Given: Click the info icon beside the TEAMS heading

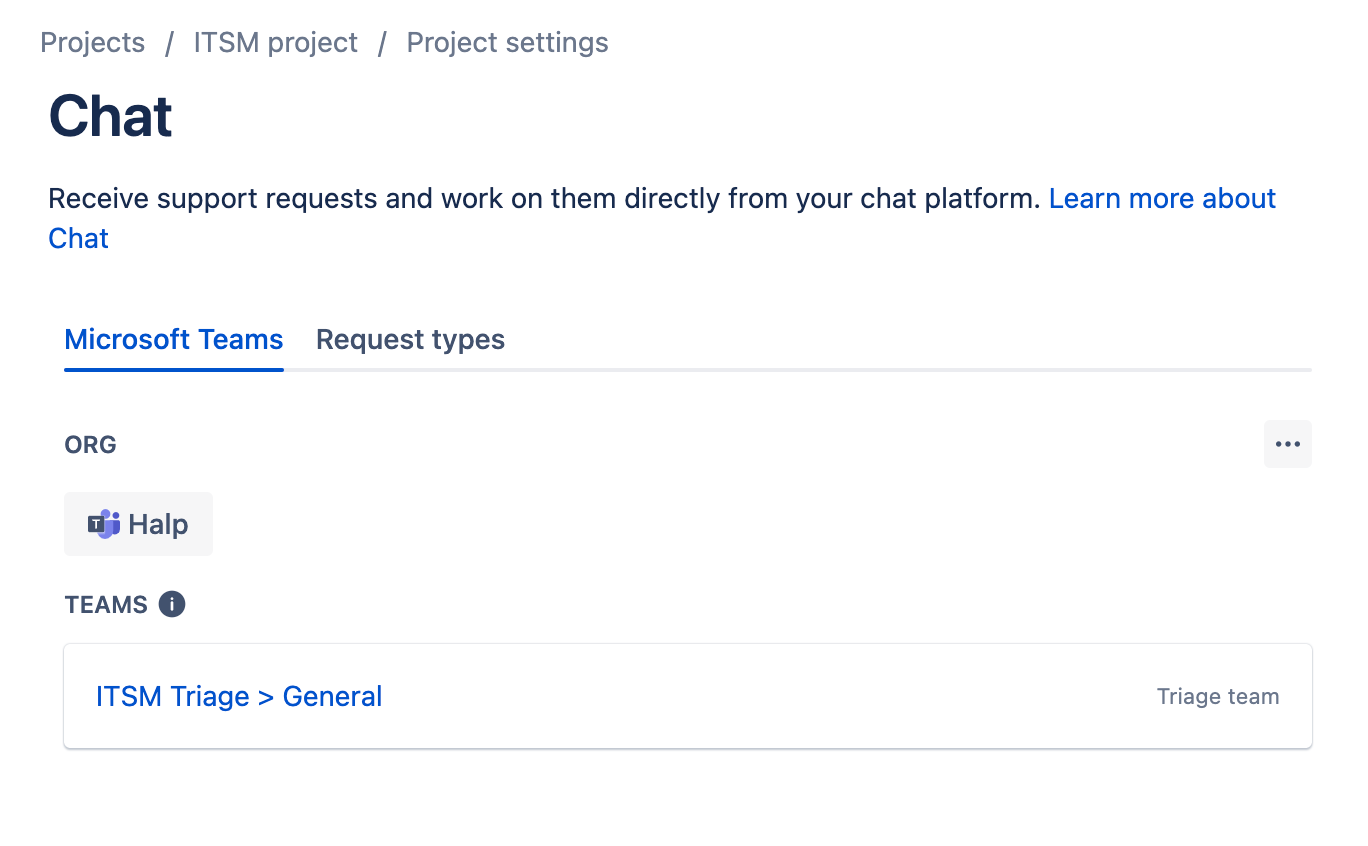Looking at the screenshot, I should 171,604.
